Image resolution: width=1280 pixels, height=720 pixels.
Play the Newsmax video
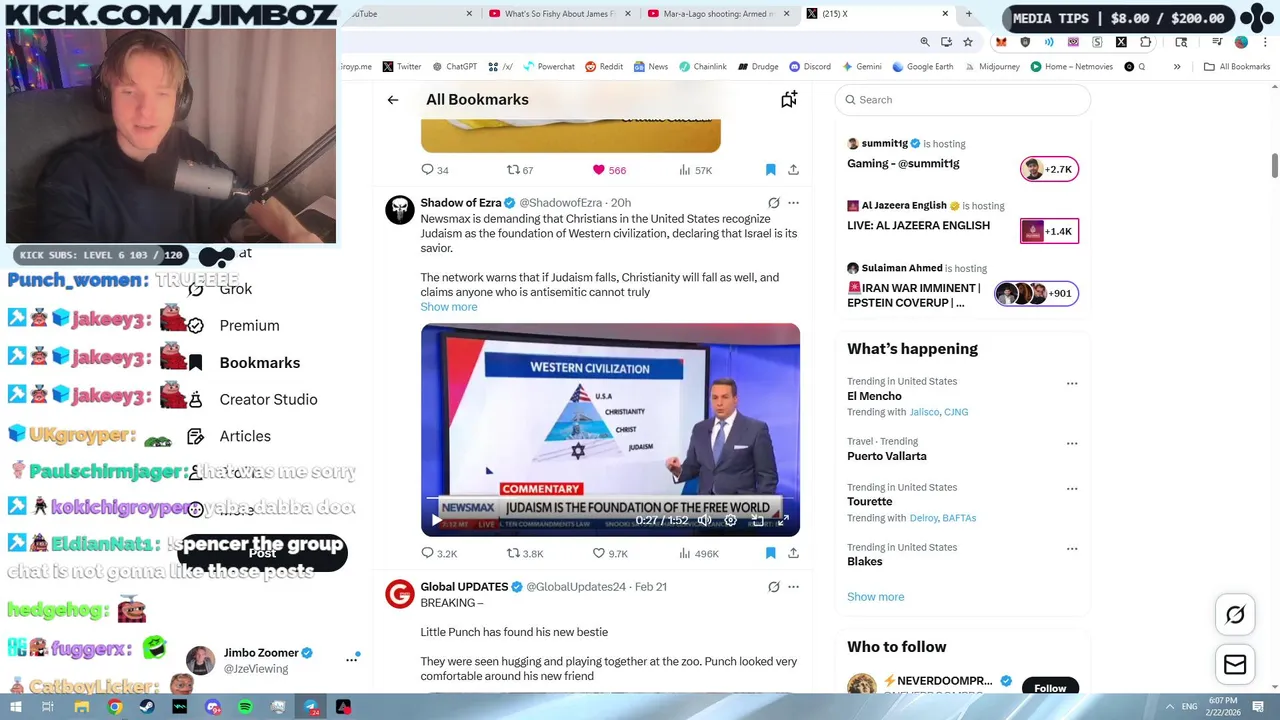435,520
